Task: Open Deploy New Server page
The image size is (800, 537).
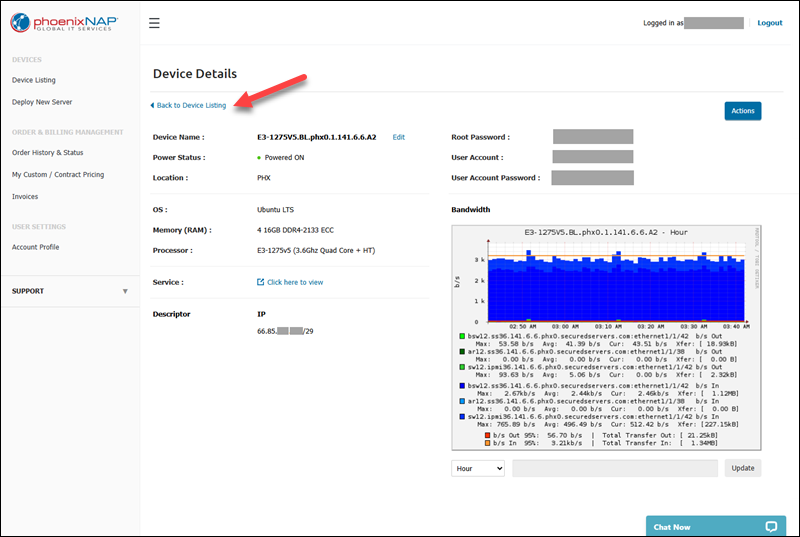Action: tap(42, 102)
